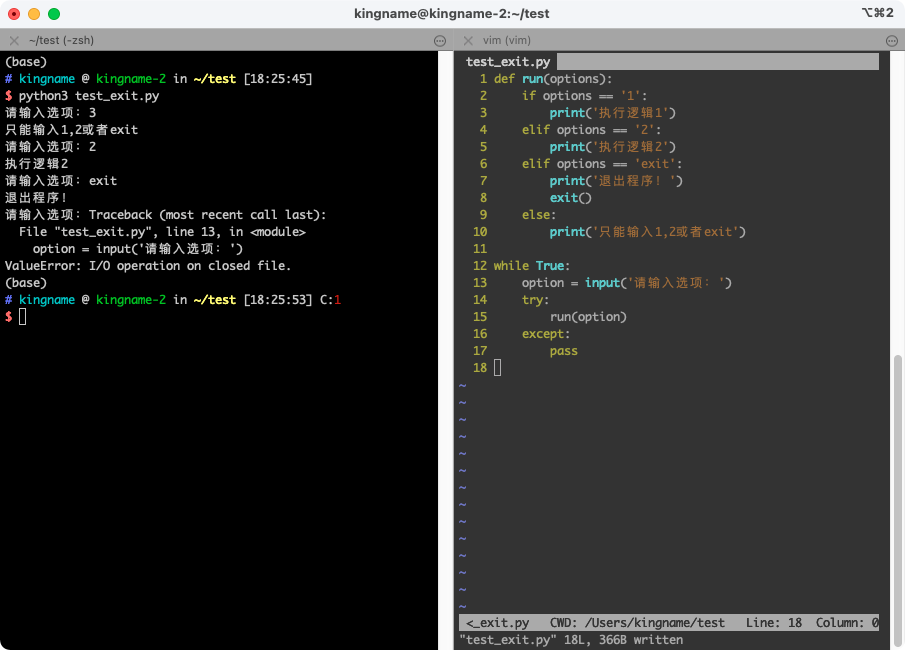Click the red close window button
Viewport: 905px width, 650px height.
pos(14,14)
